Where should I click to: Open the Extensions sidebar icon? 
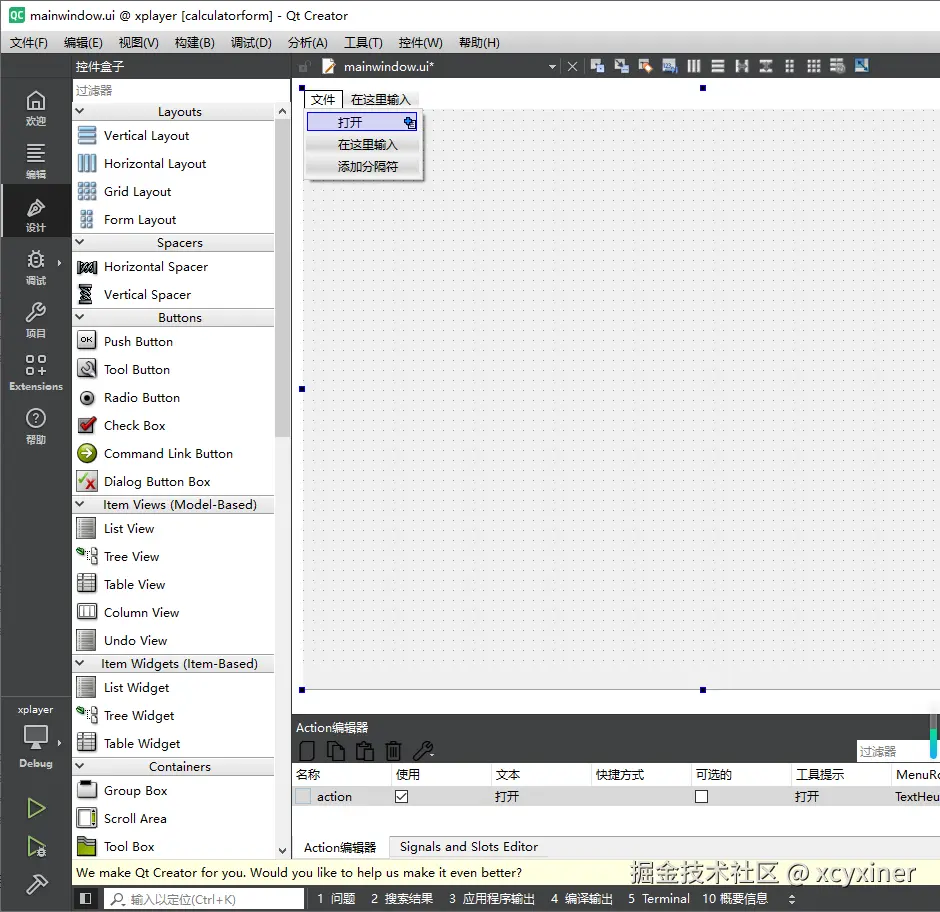click(35, 372)
